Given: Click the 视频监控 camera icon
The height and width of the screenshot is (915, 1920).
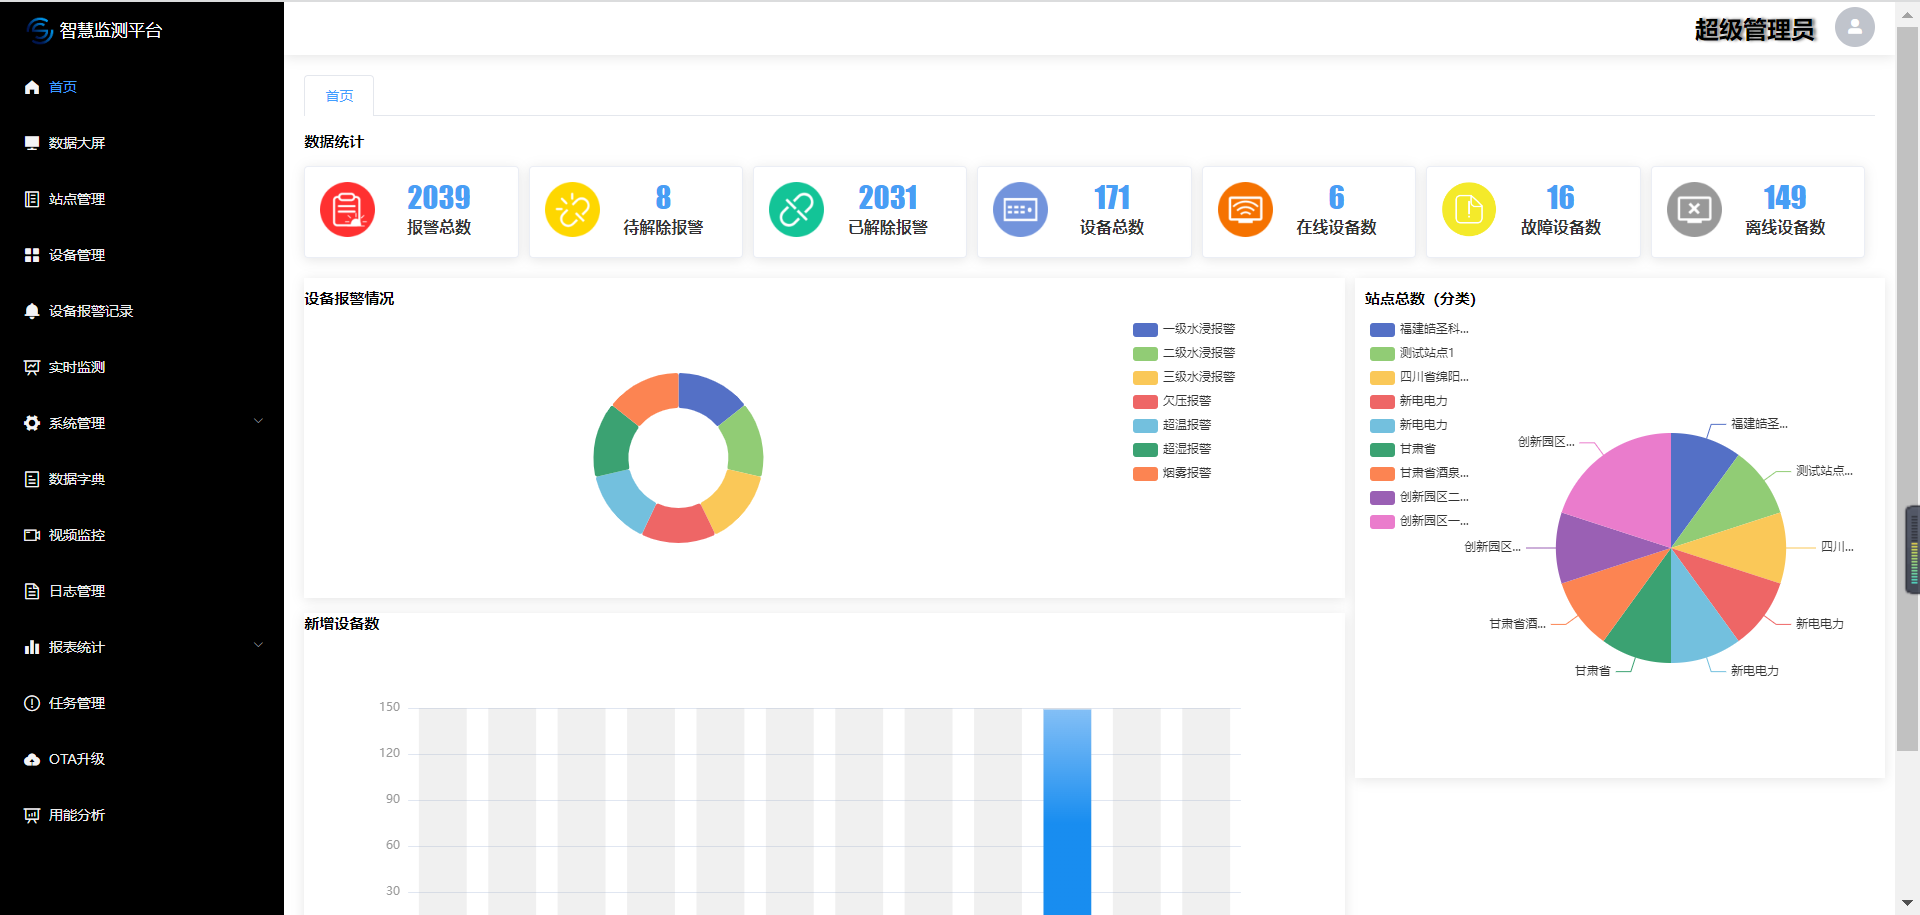Looking at the screenshot, I should coord(32,535).
